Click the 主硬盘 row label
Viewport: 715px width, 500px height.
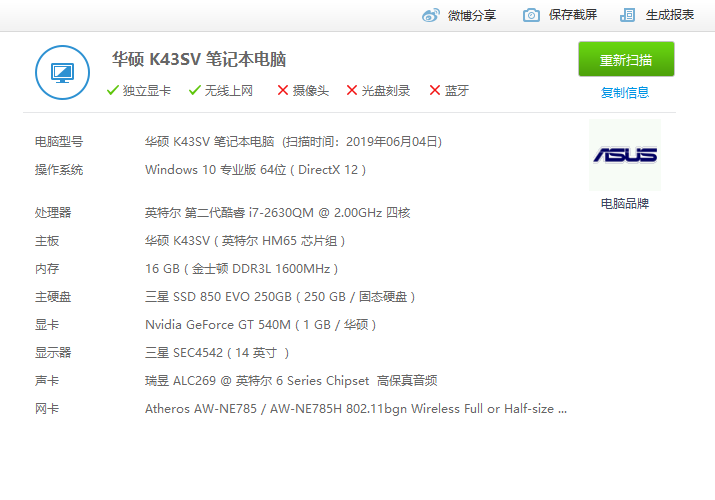[53, 297]
